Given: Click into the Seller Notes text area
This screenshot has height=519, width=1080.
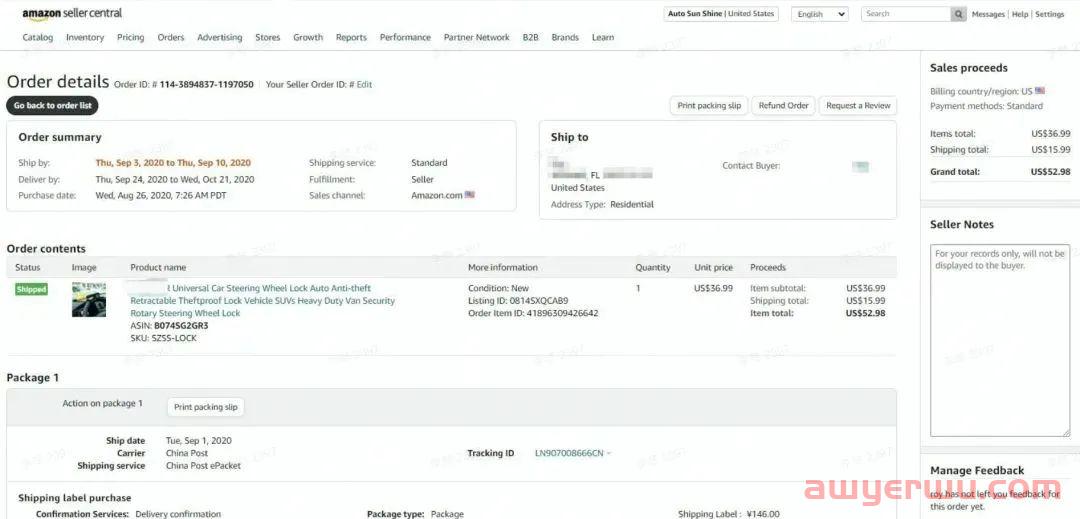Looking at the screenshot, I should 1000,340.
